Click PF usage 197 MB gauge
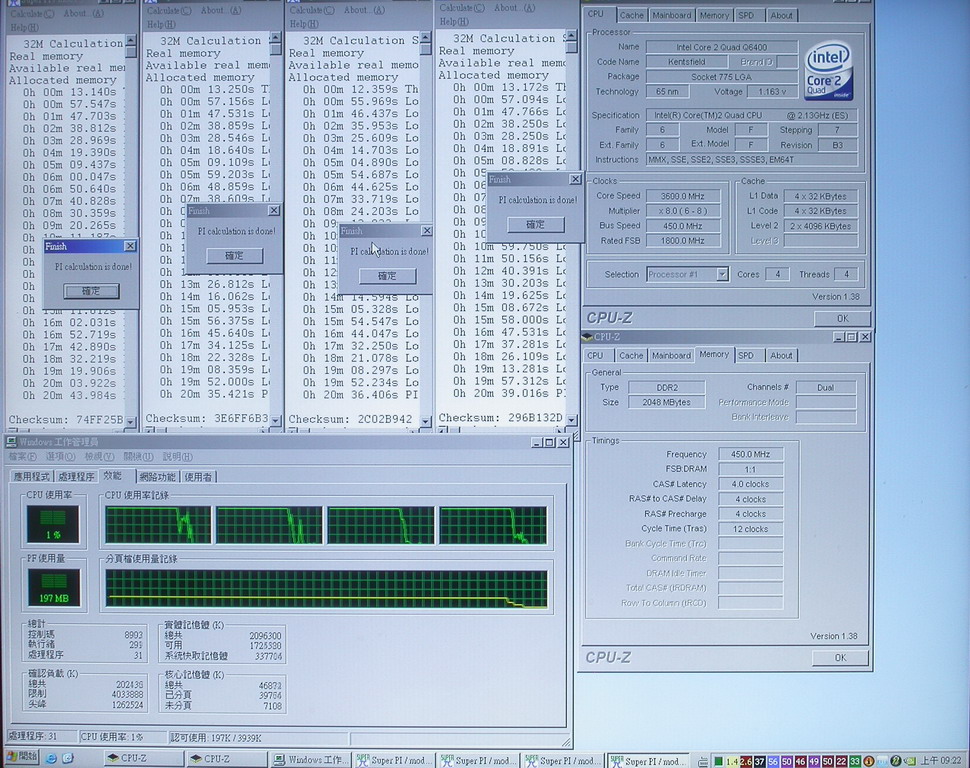This screenshot has width=970, height=768. pos(54,587)
